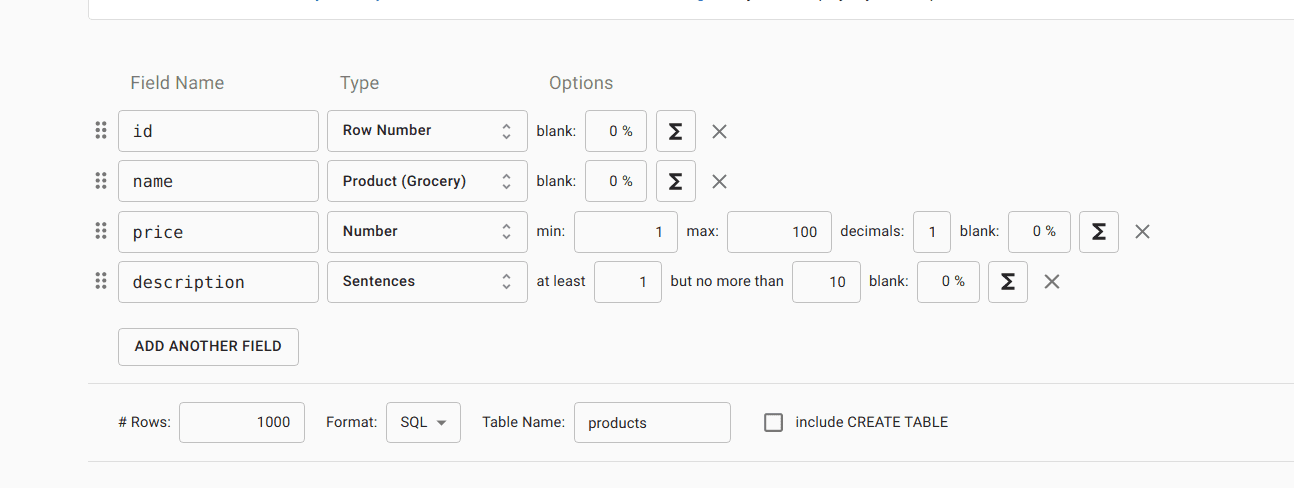This screenshot has height=488, width=1294.
Task: Click the price max value input
Action: [779, 232]
